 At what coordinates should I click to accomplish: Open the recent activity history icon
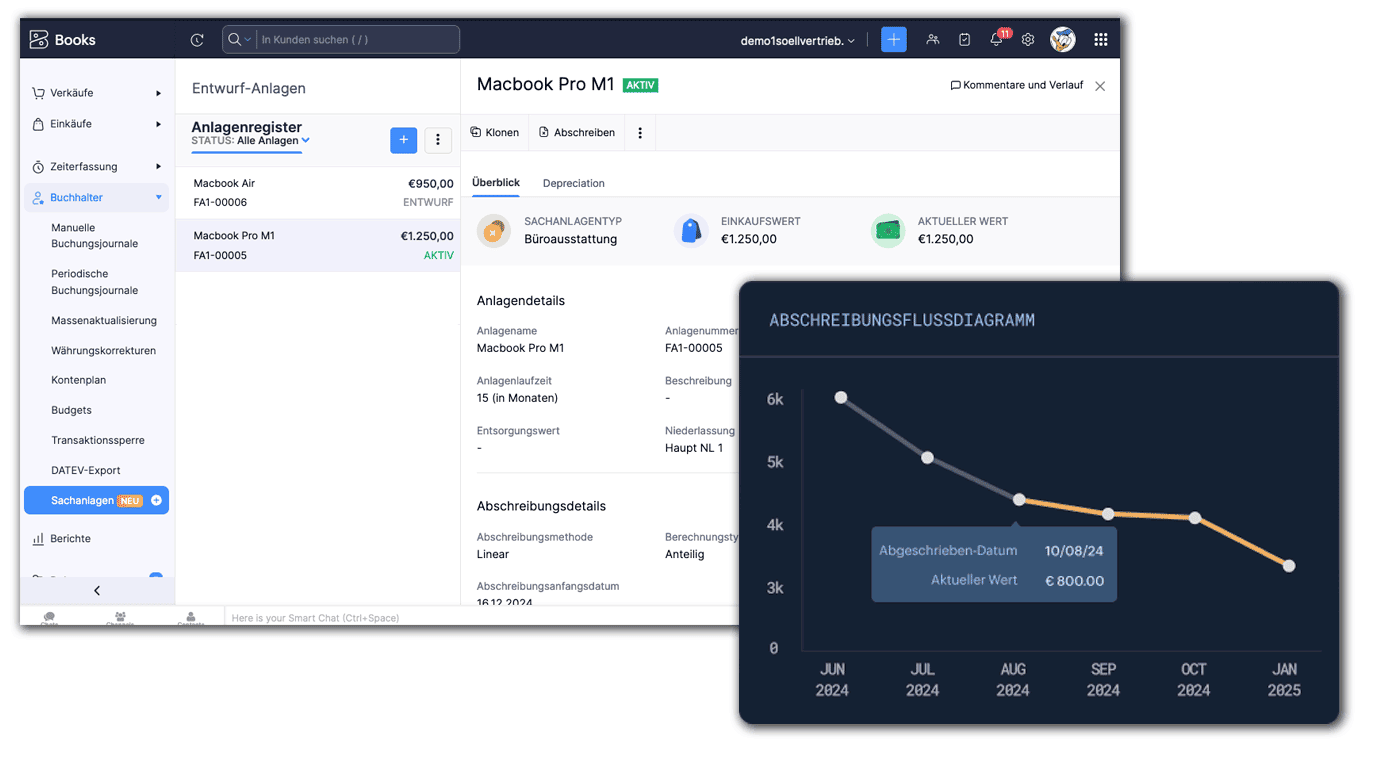[197, 40]
